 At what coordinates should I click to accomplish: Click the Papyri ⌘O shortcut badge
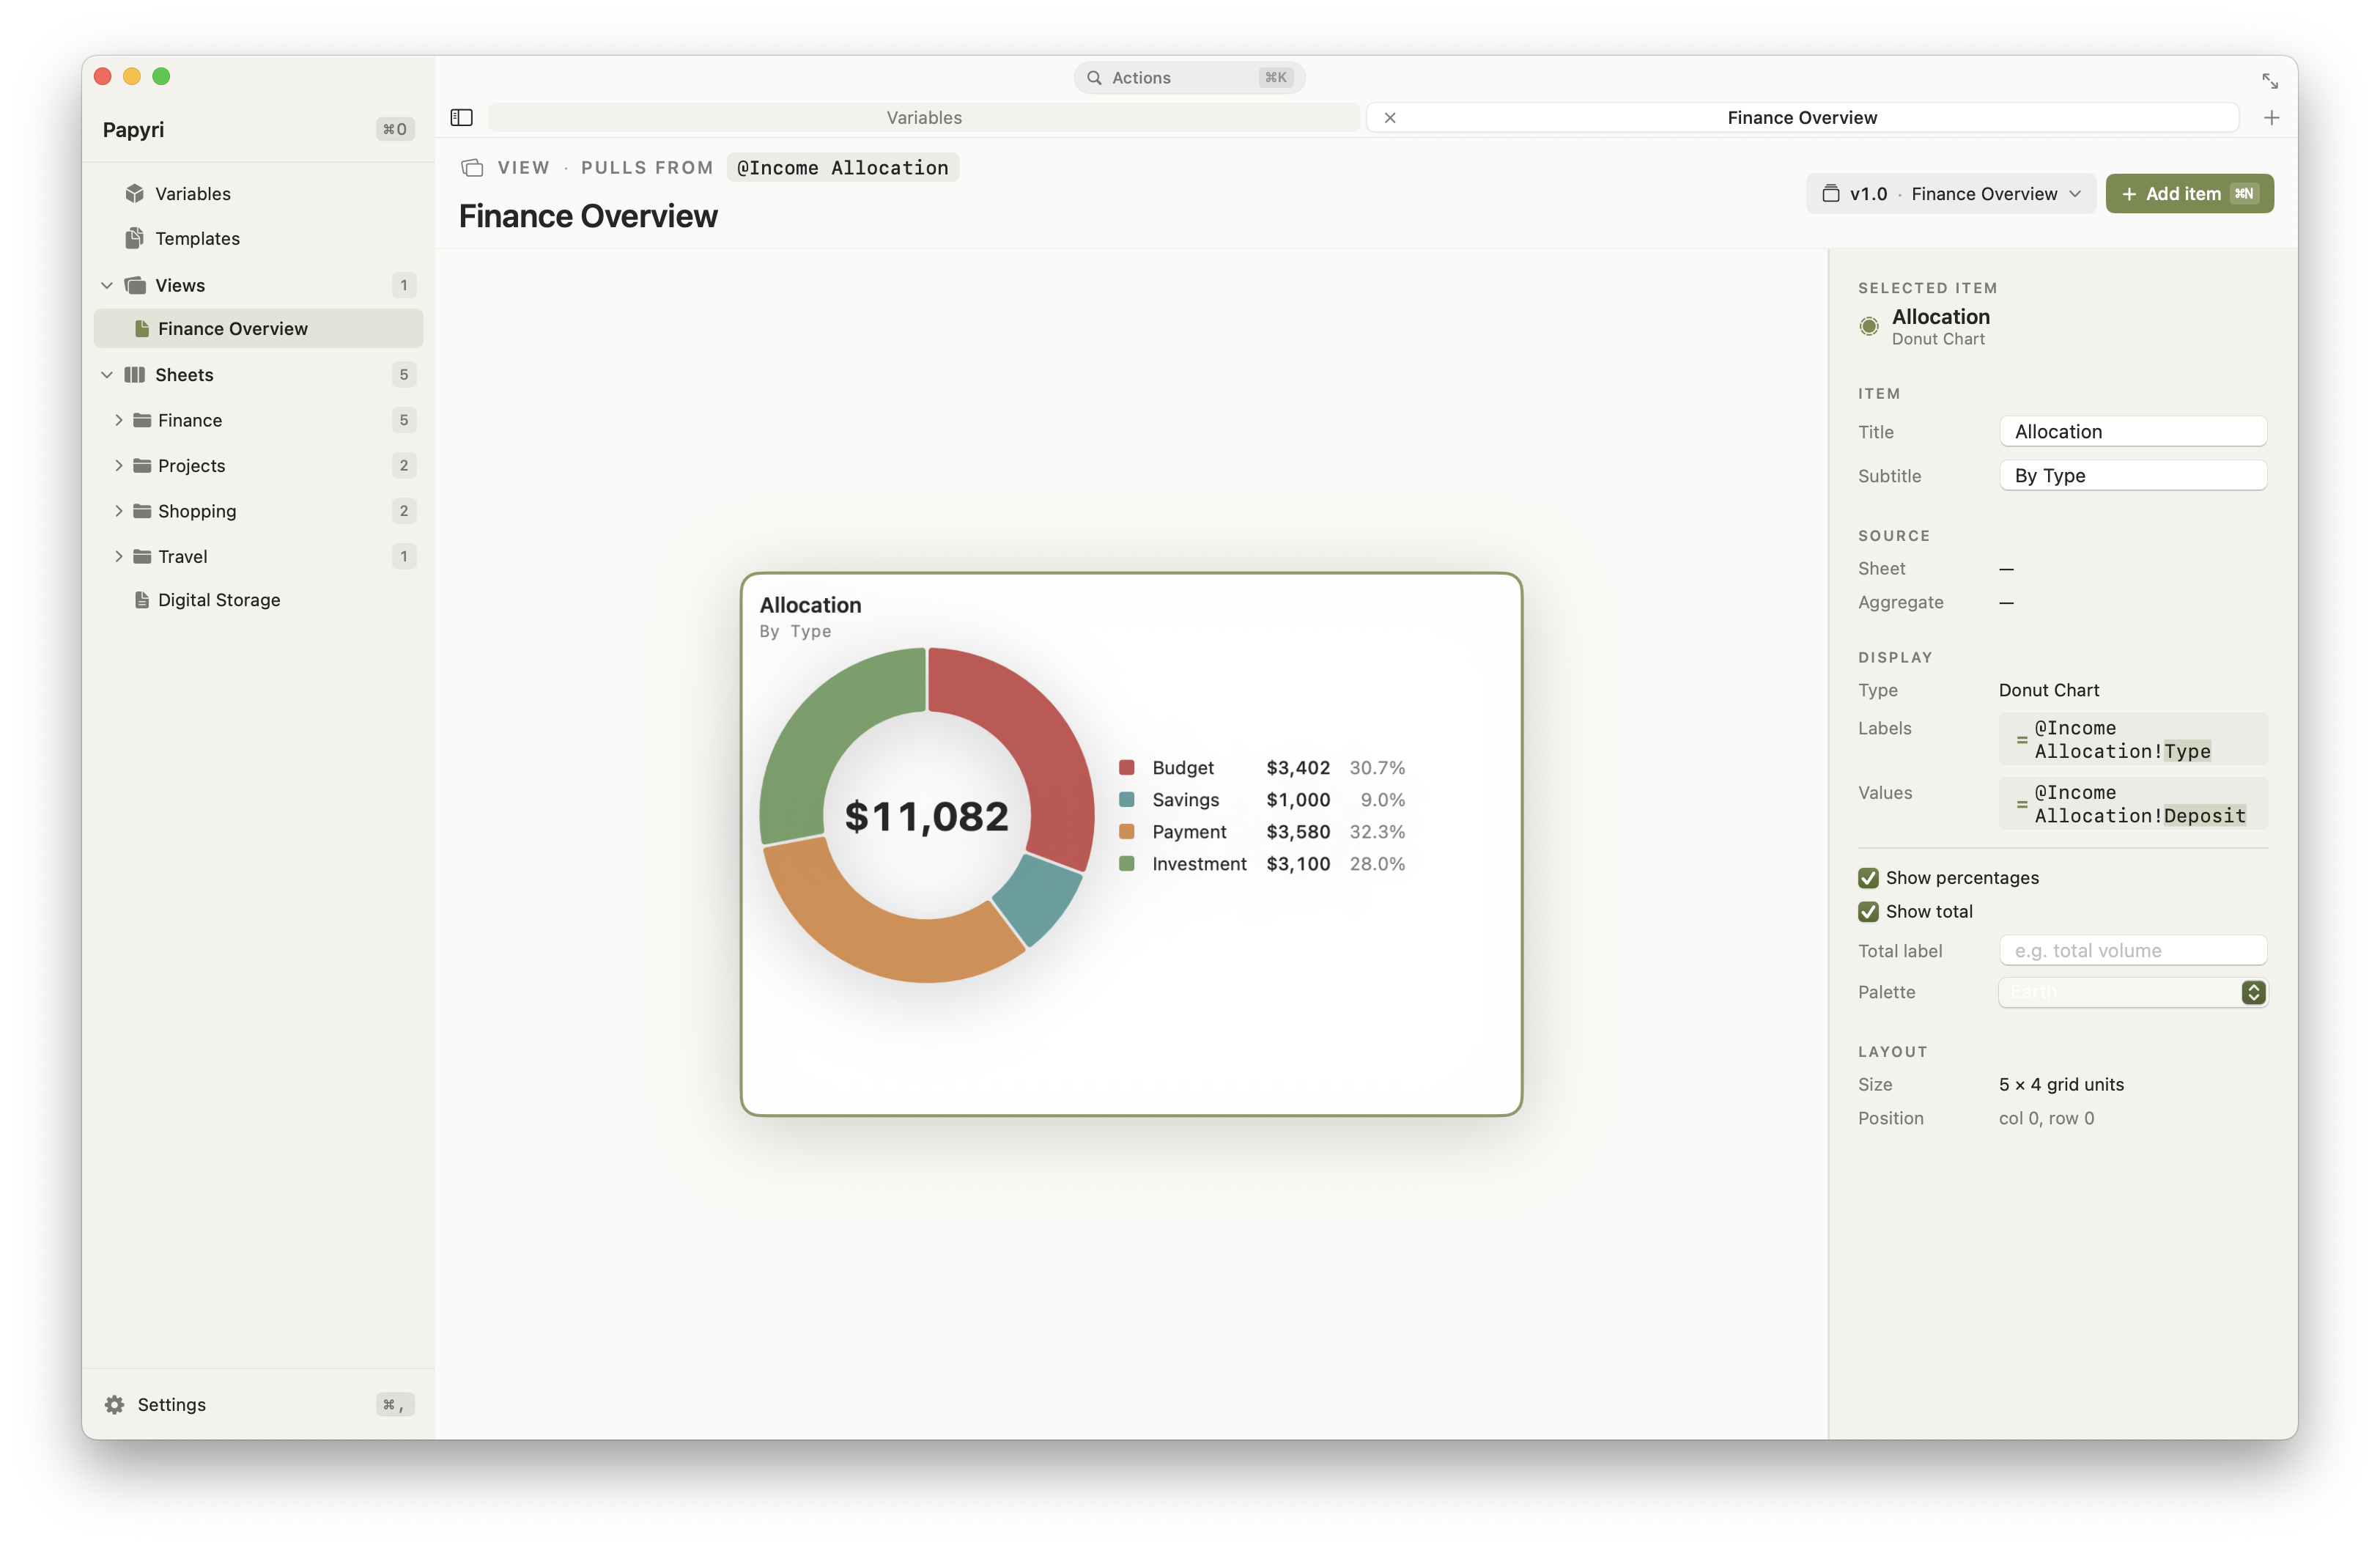(395, 129)
